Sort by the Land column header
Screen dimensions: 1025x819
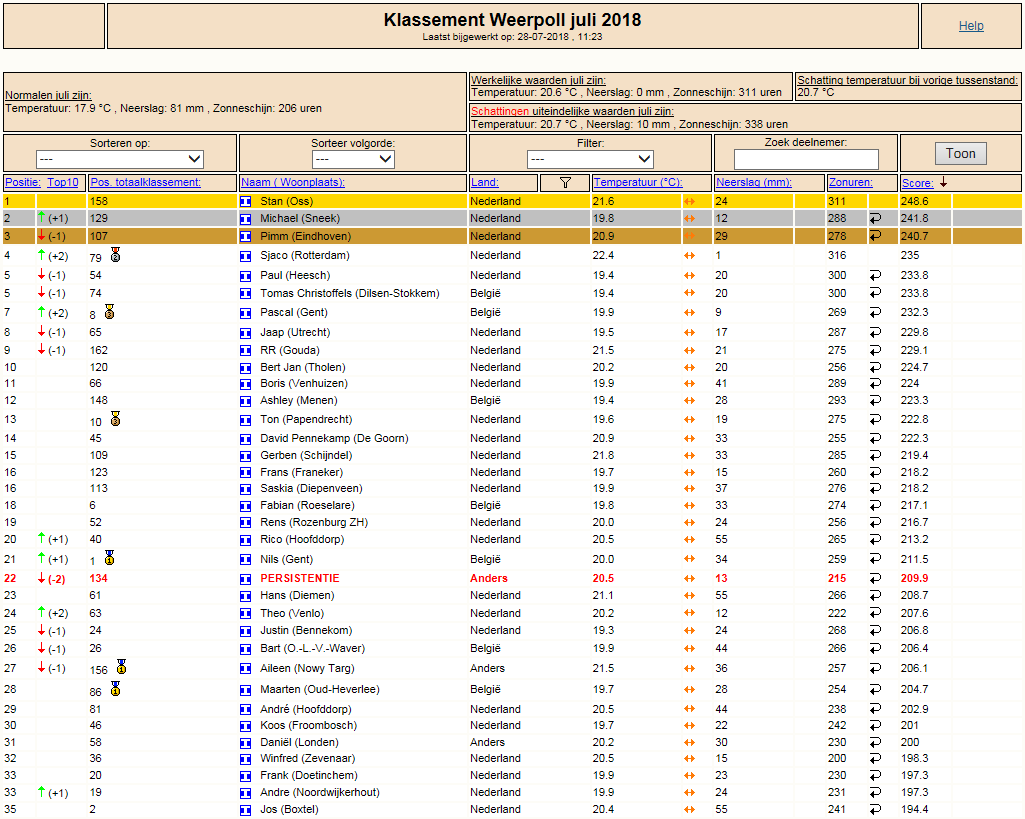(x=484, y=182)
